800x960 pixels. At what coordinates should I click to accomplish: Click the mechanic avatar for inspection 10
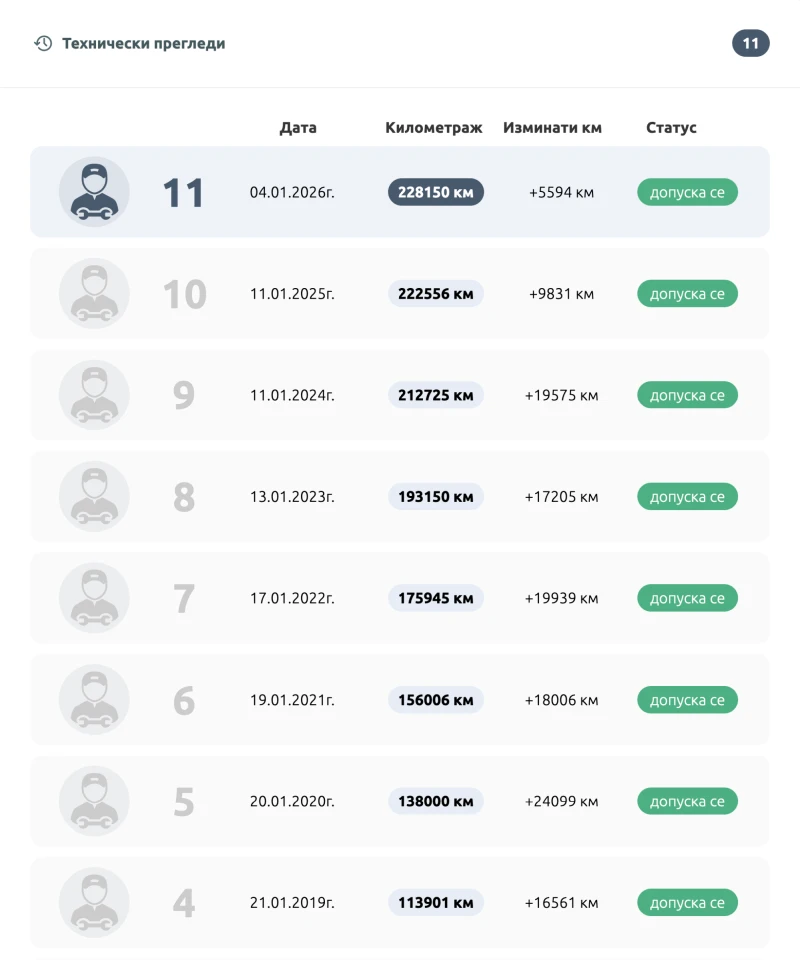[x=94, y=293]
